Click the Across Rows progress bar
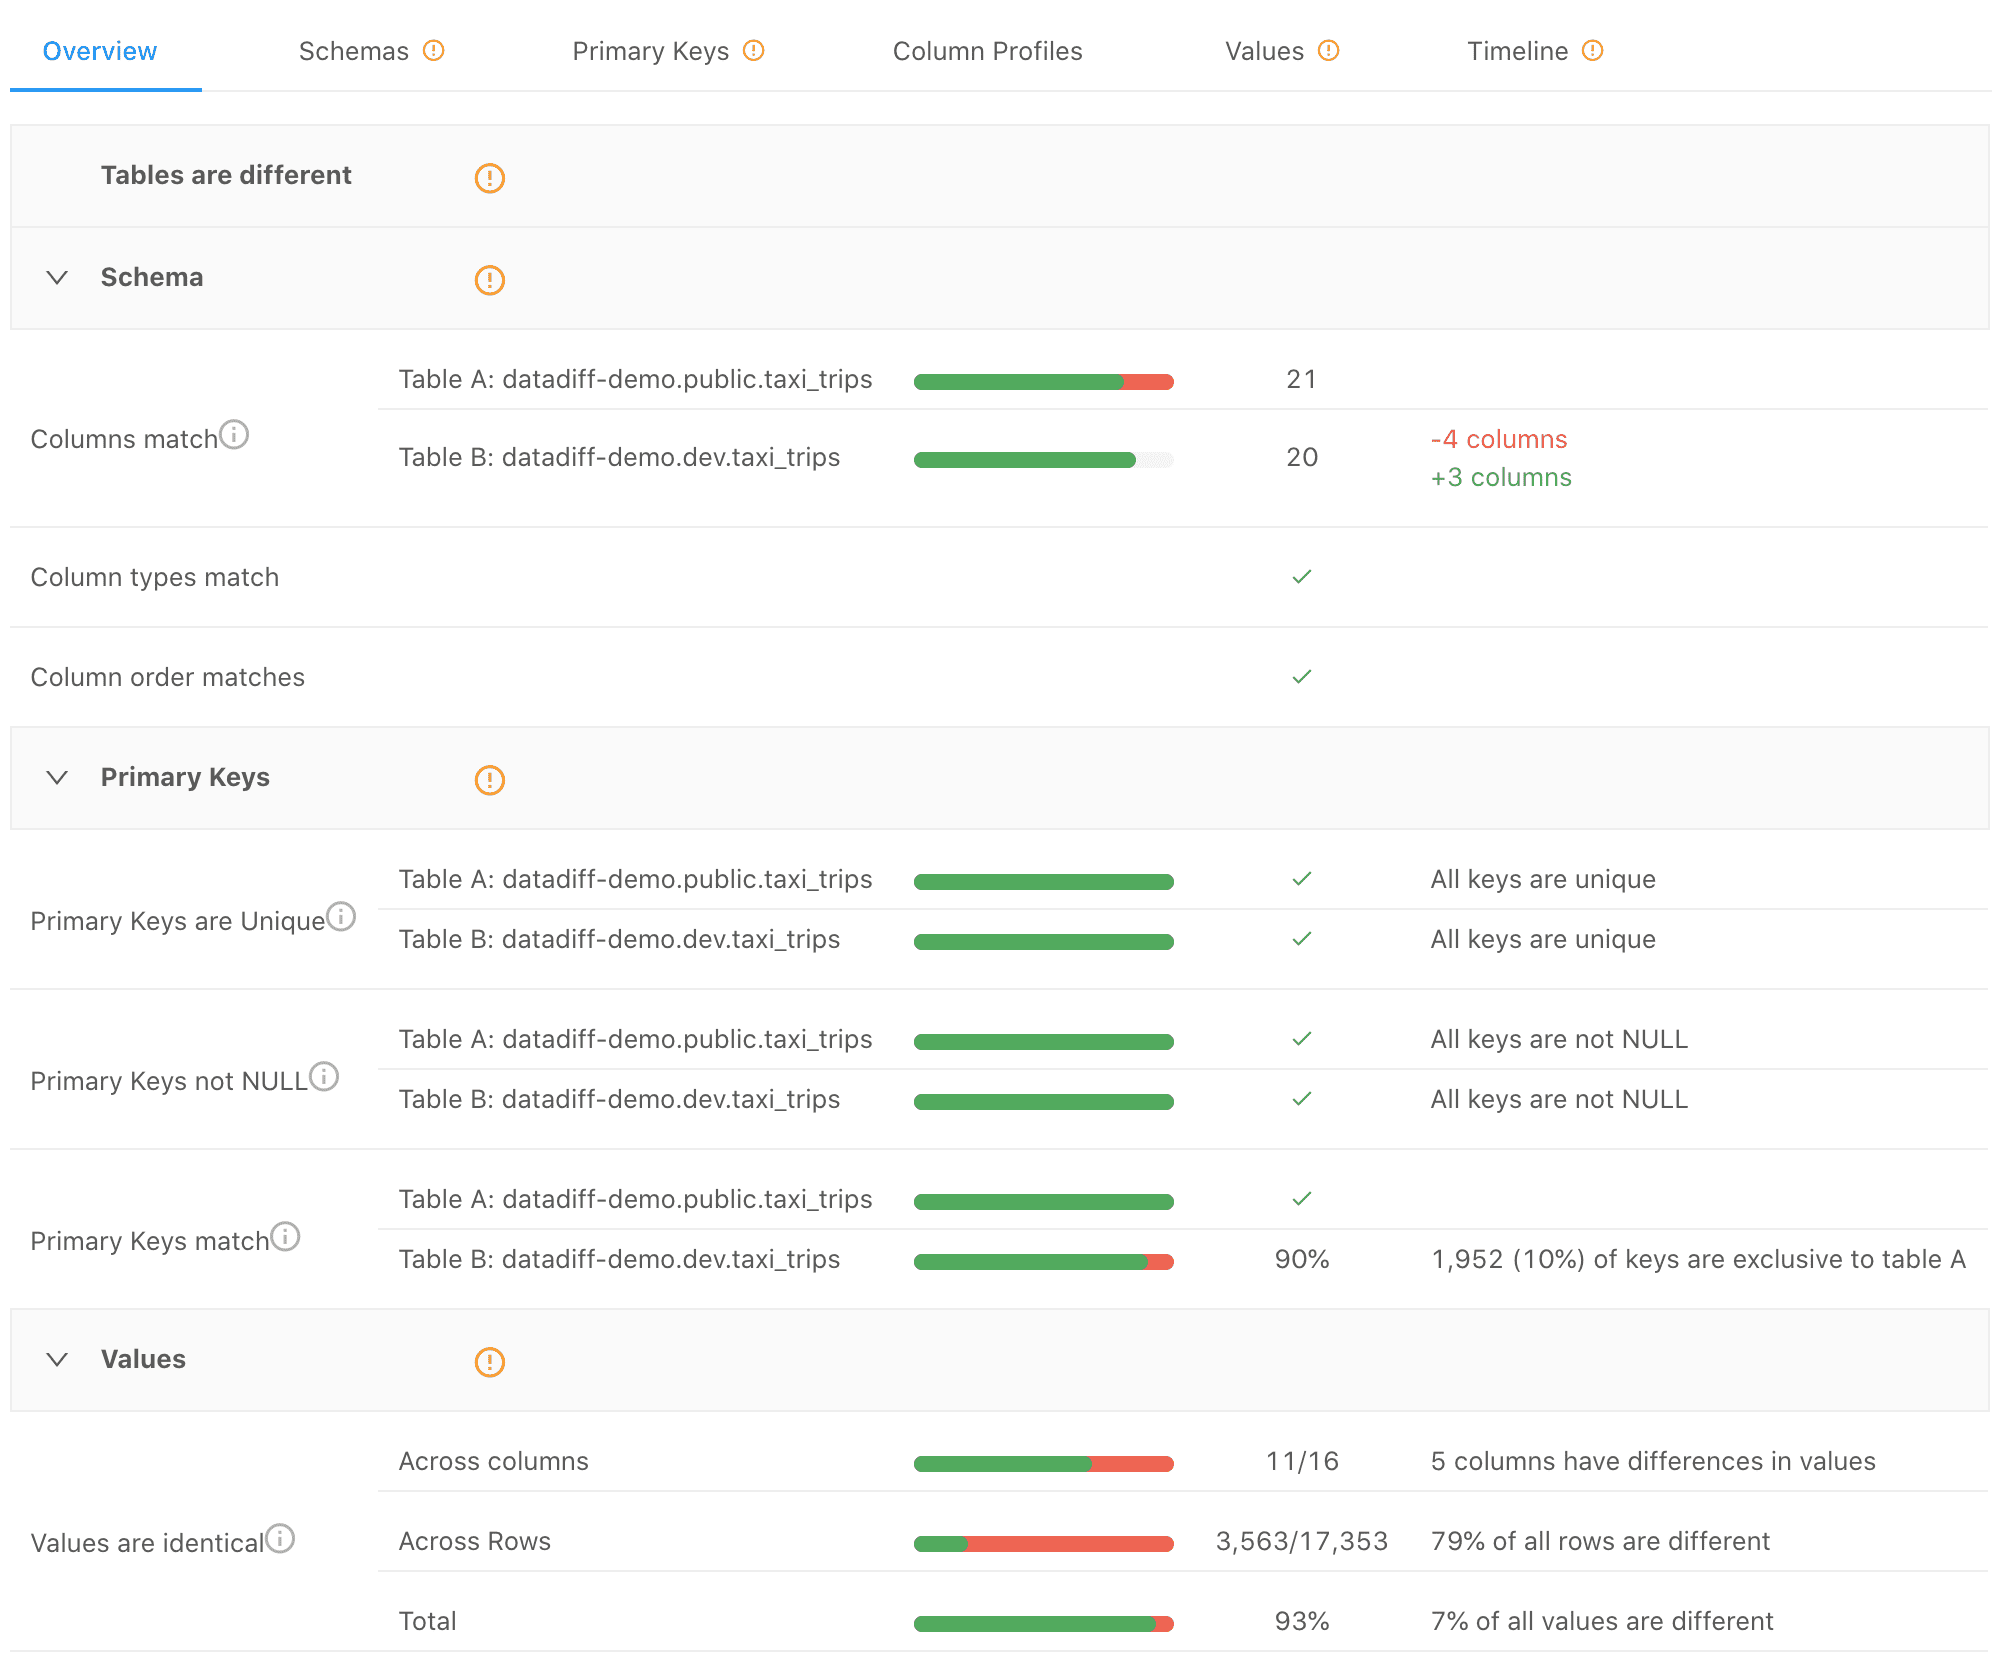 click(x=1043, y=1542)
